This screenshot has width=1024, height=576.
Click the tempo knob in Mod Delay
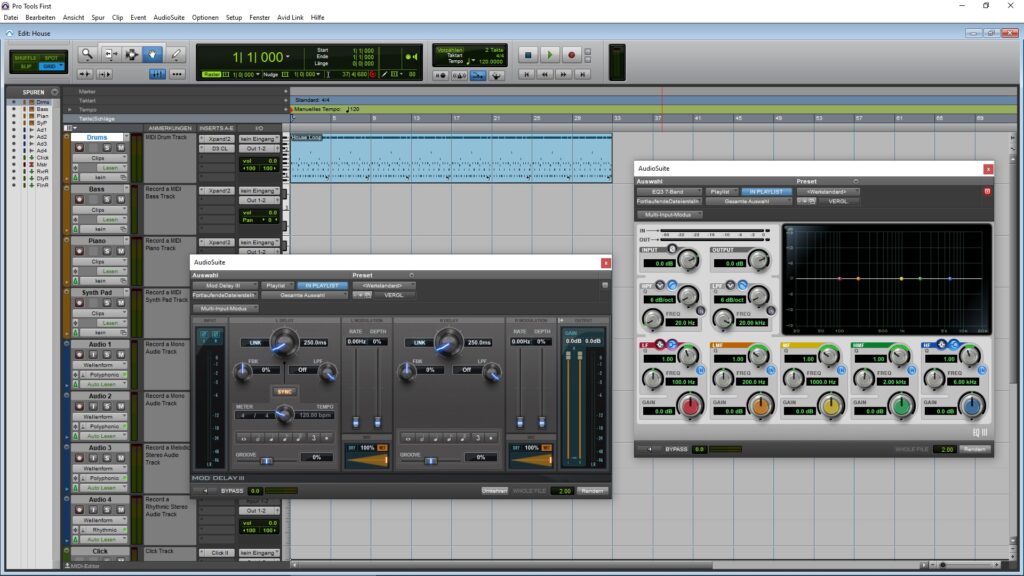(283, 413)
